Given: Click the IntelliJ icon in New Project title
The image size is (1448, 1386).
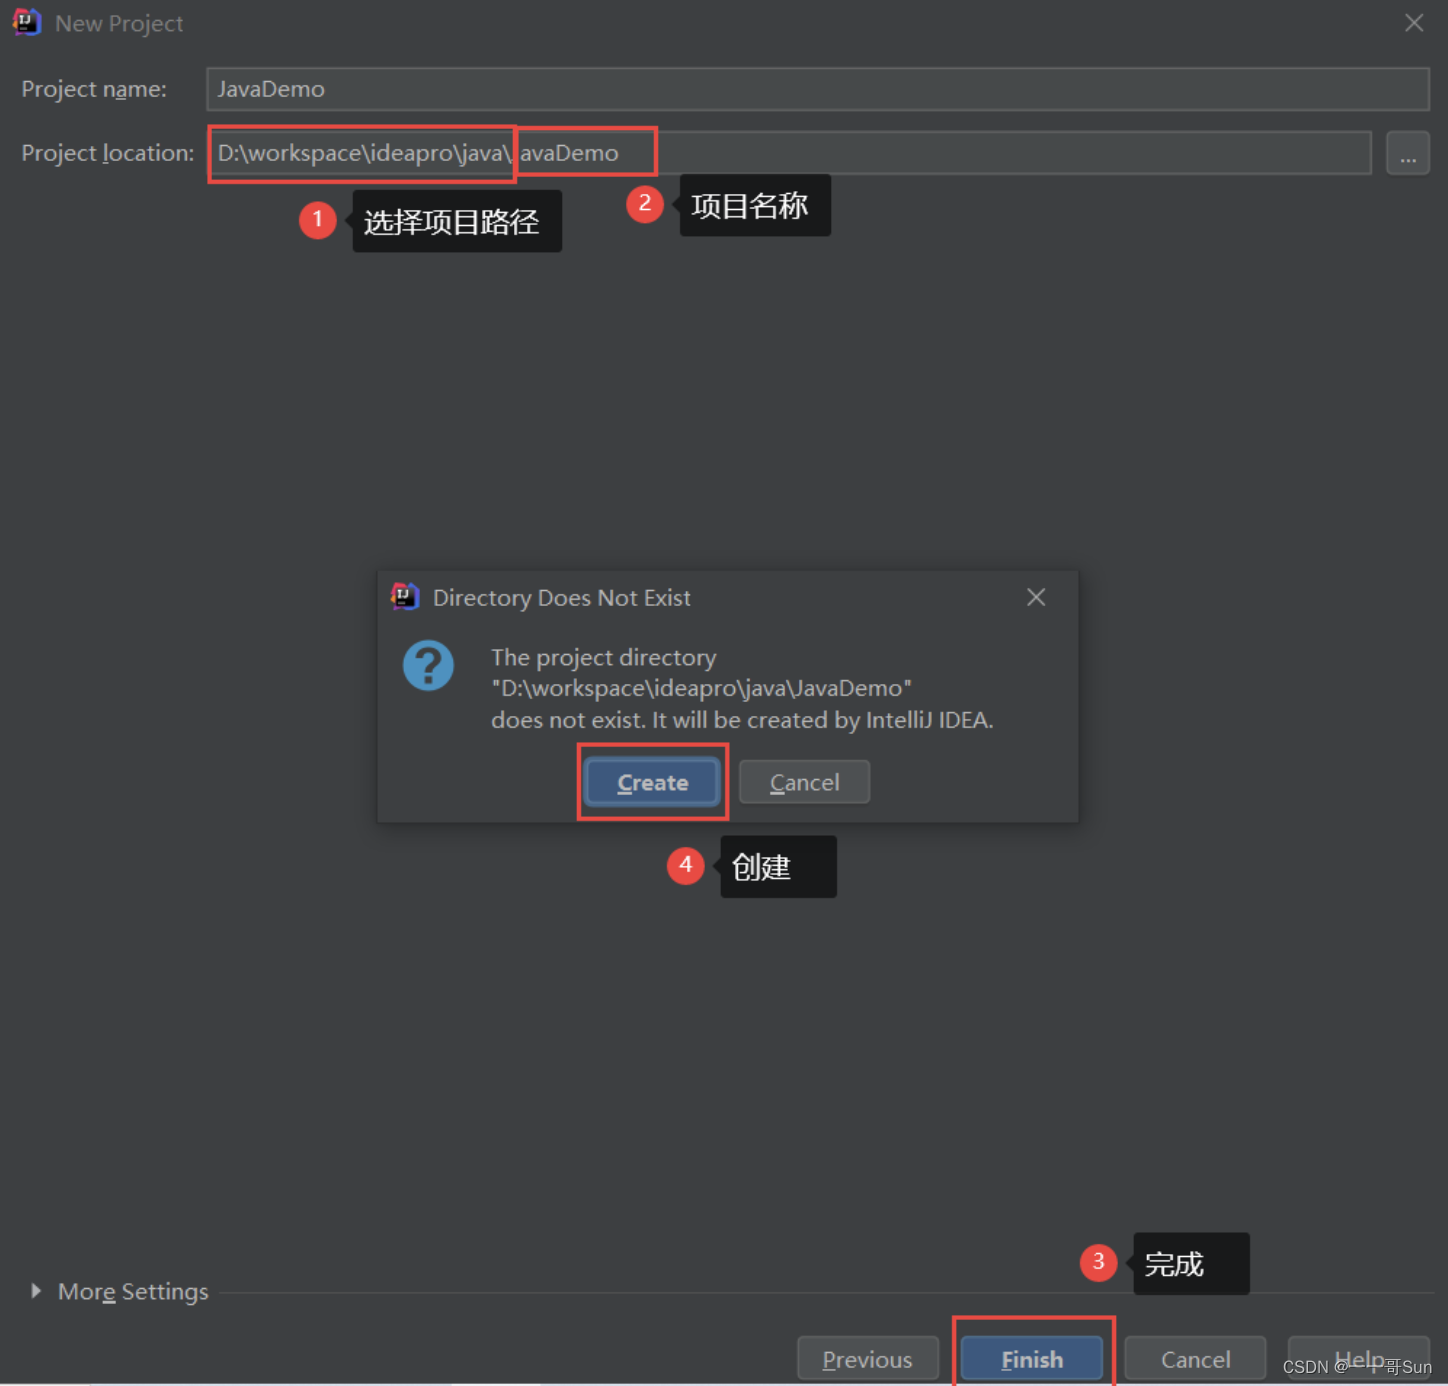Looking at the screenshot, I should tap(26, 22).
